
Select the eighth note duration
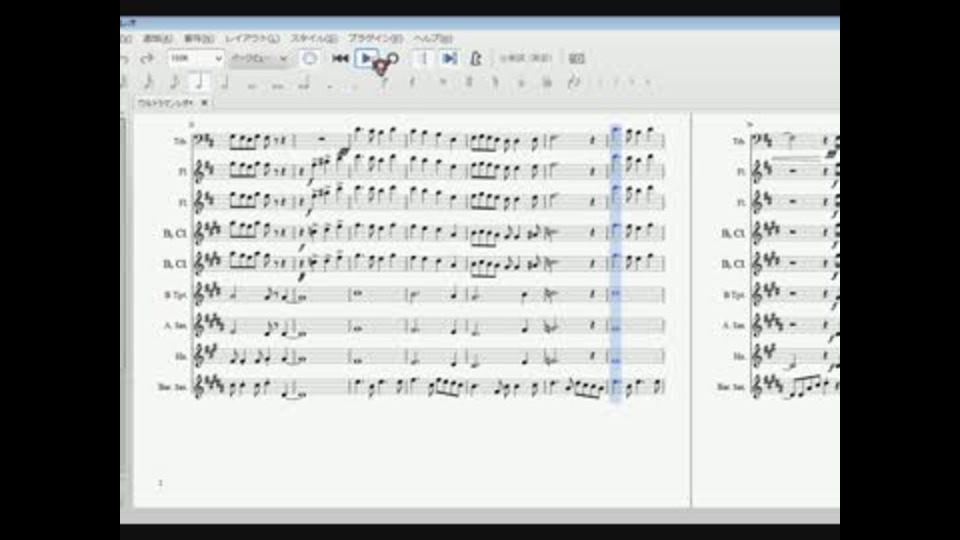[x=173, y=82]
